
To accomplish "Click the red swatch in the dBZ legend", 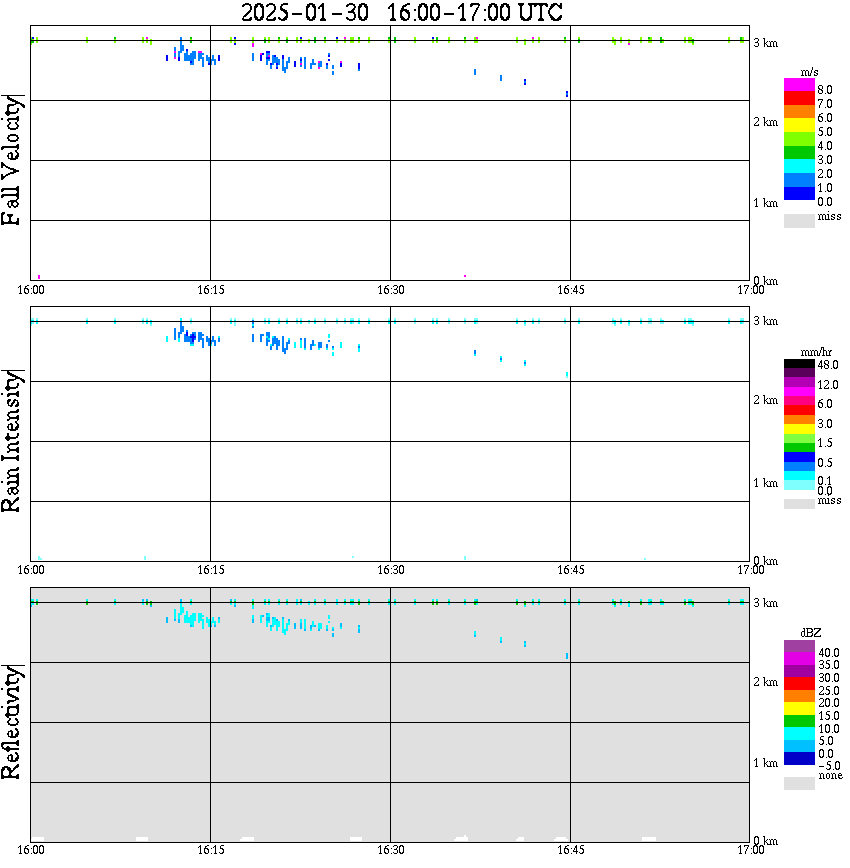I will [799, 684].
